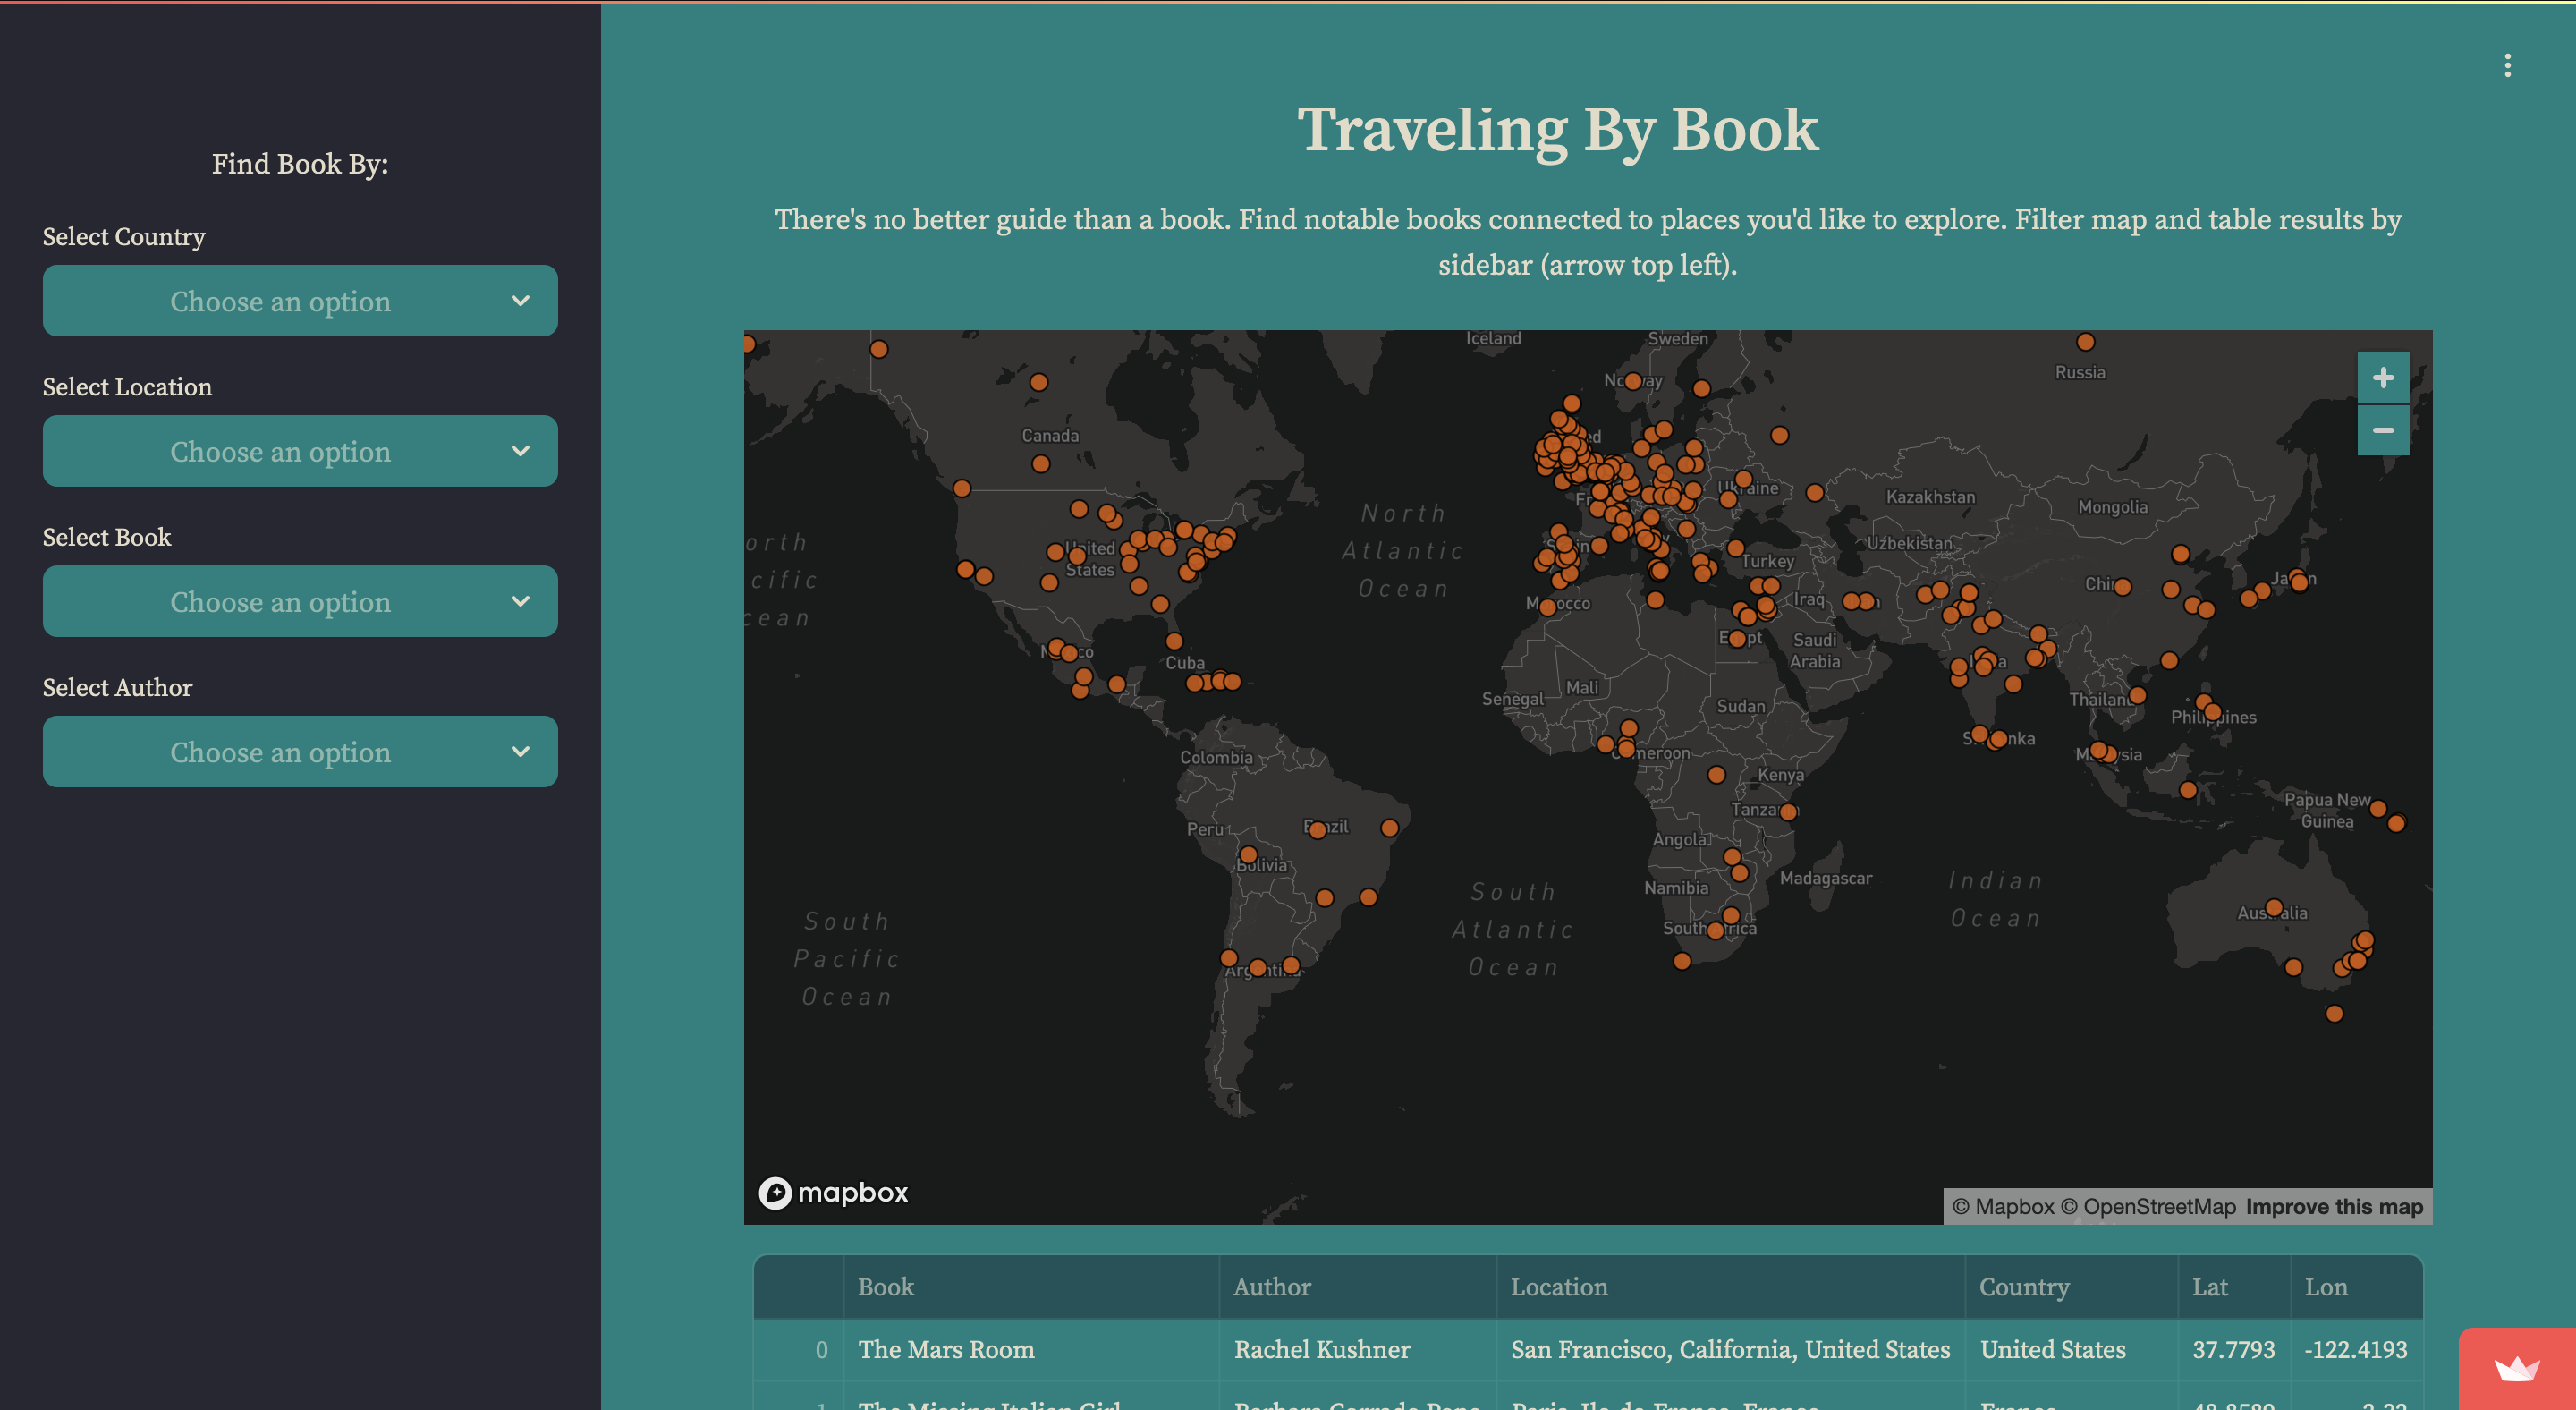
Task: Click the Author column header
Action: pyautogui.click(x=1271, y=1287)
